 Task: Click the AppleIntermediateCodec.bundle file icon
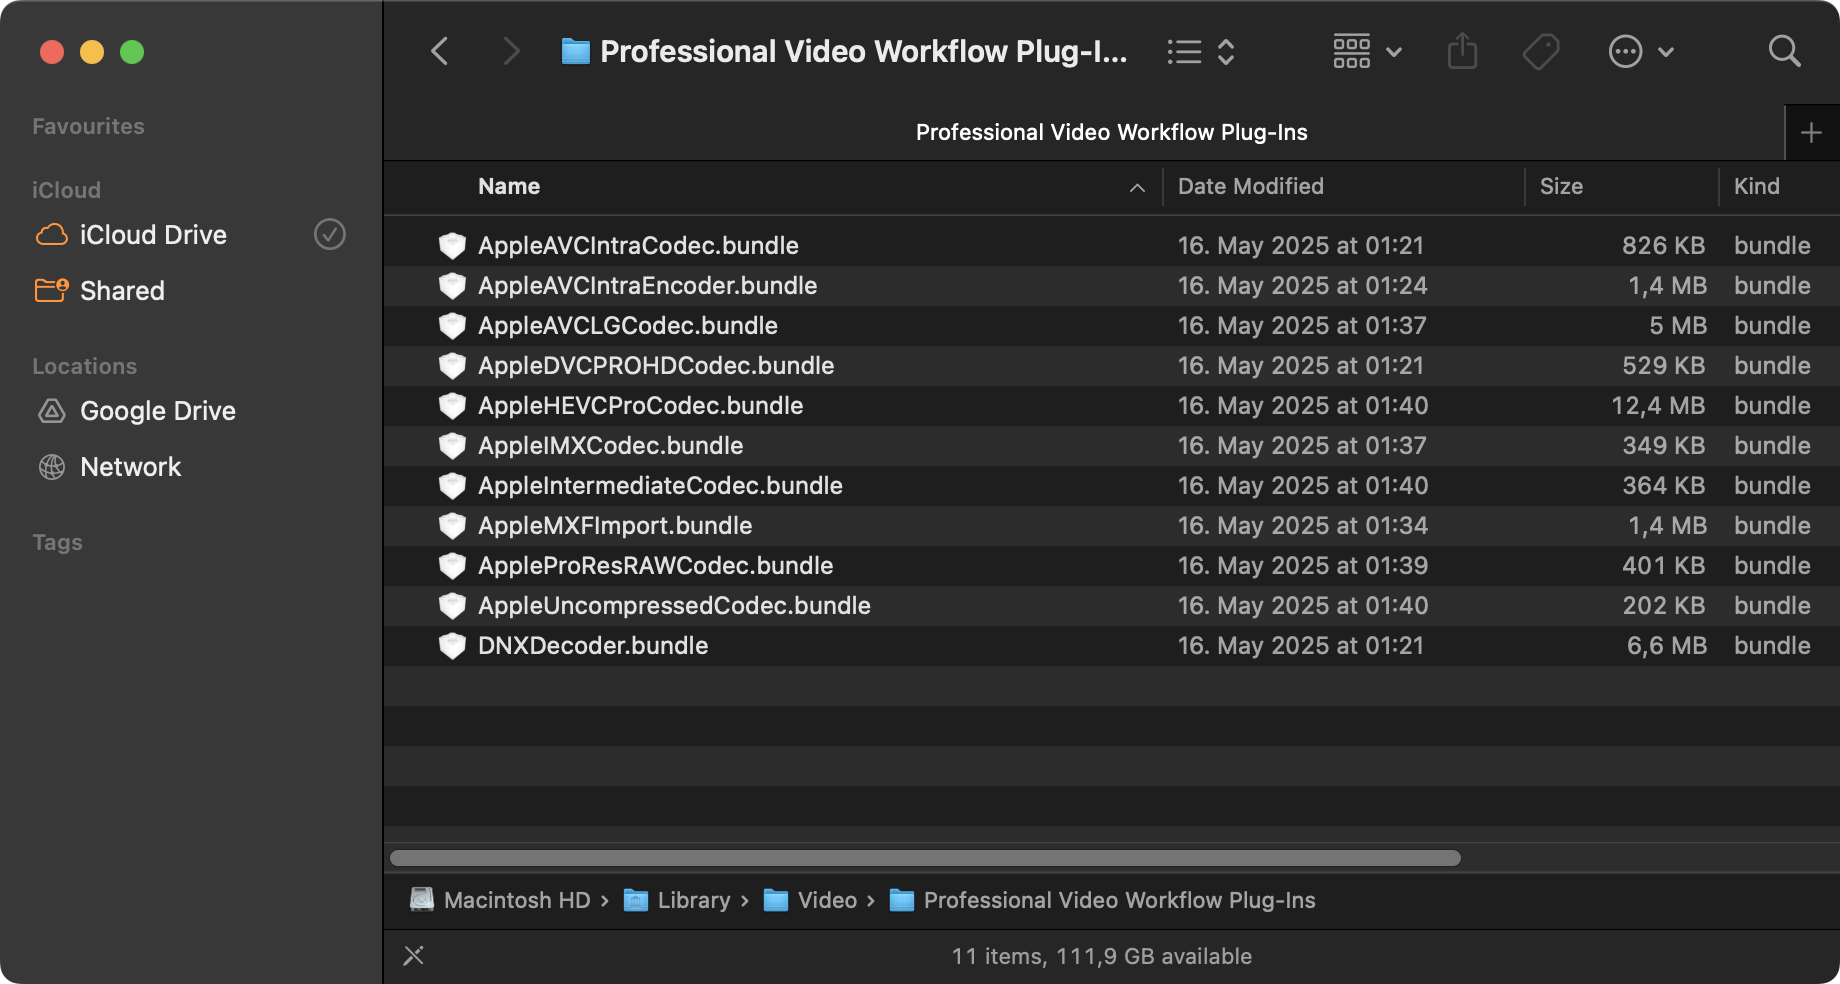pos(452,485)
